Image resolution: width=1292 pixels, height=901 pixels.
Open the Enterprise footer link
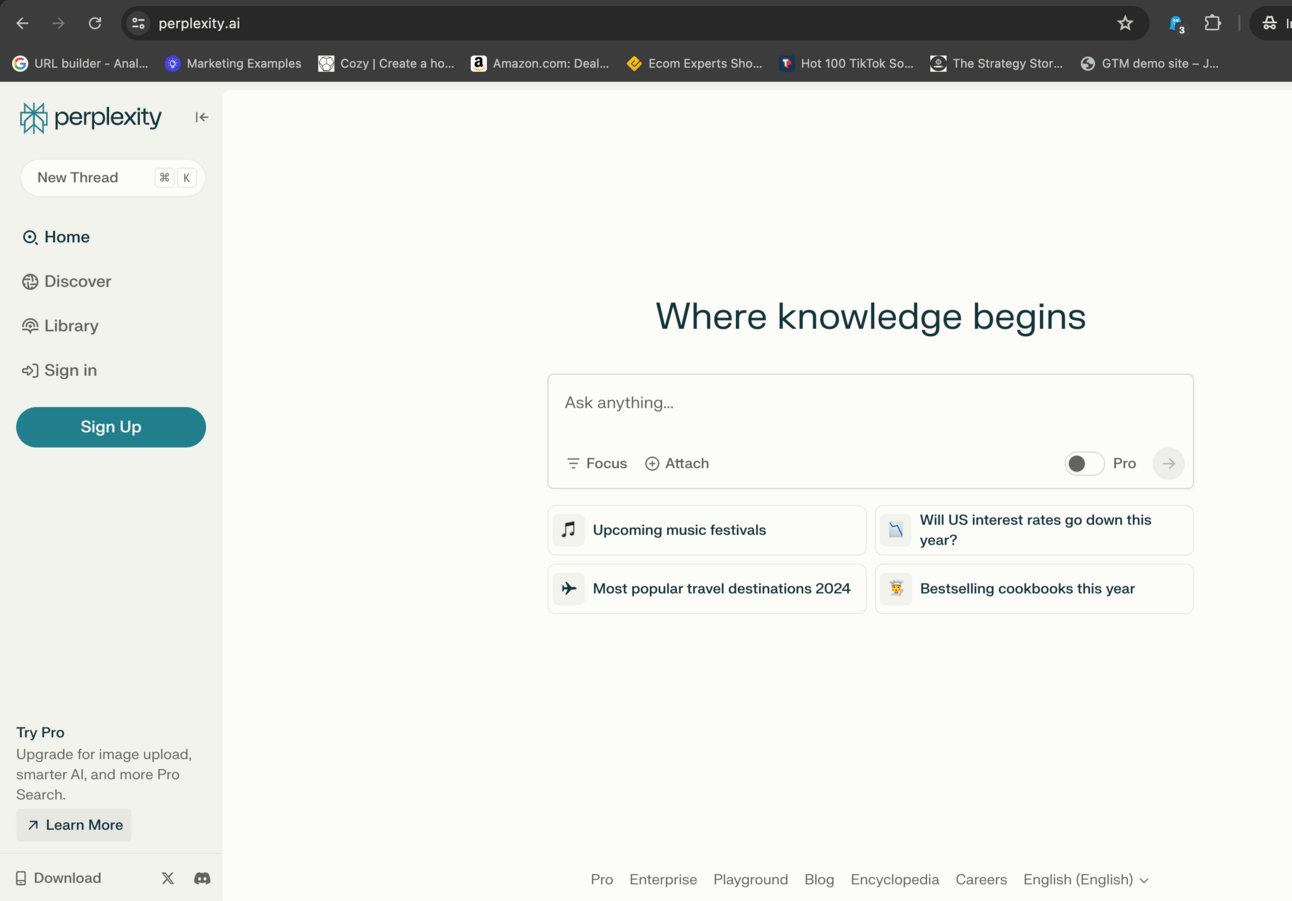[663, 879]
